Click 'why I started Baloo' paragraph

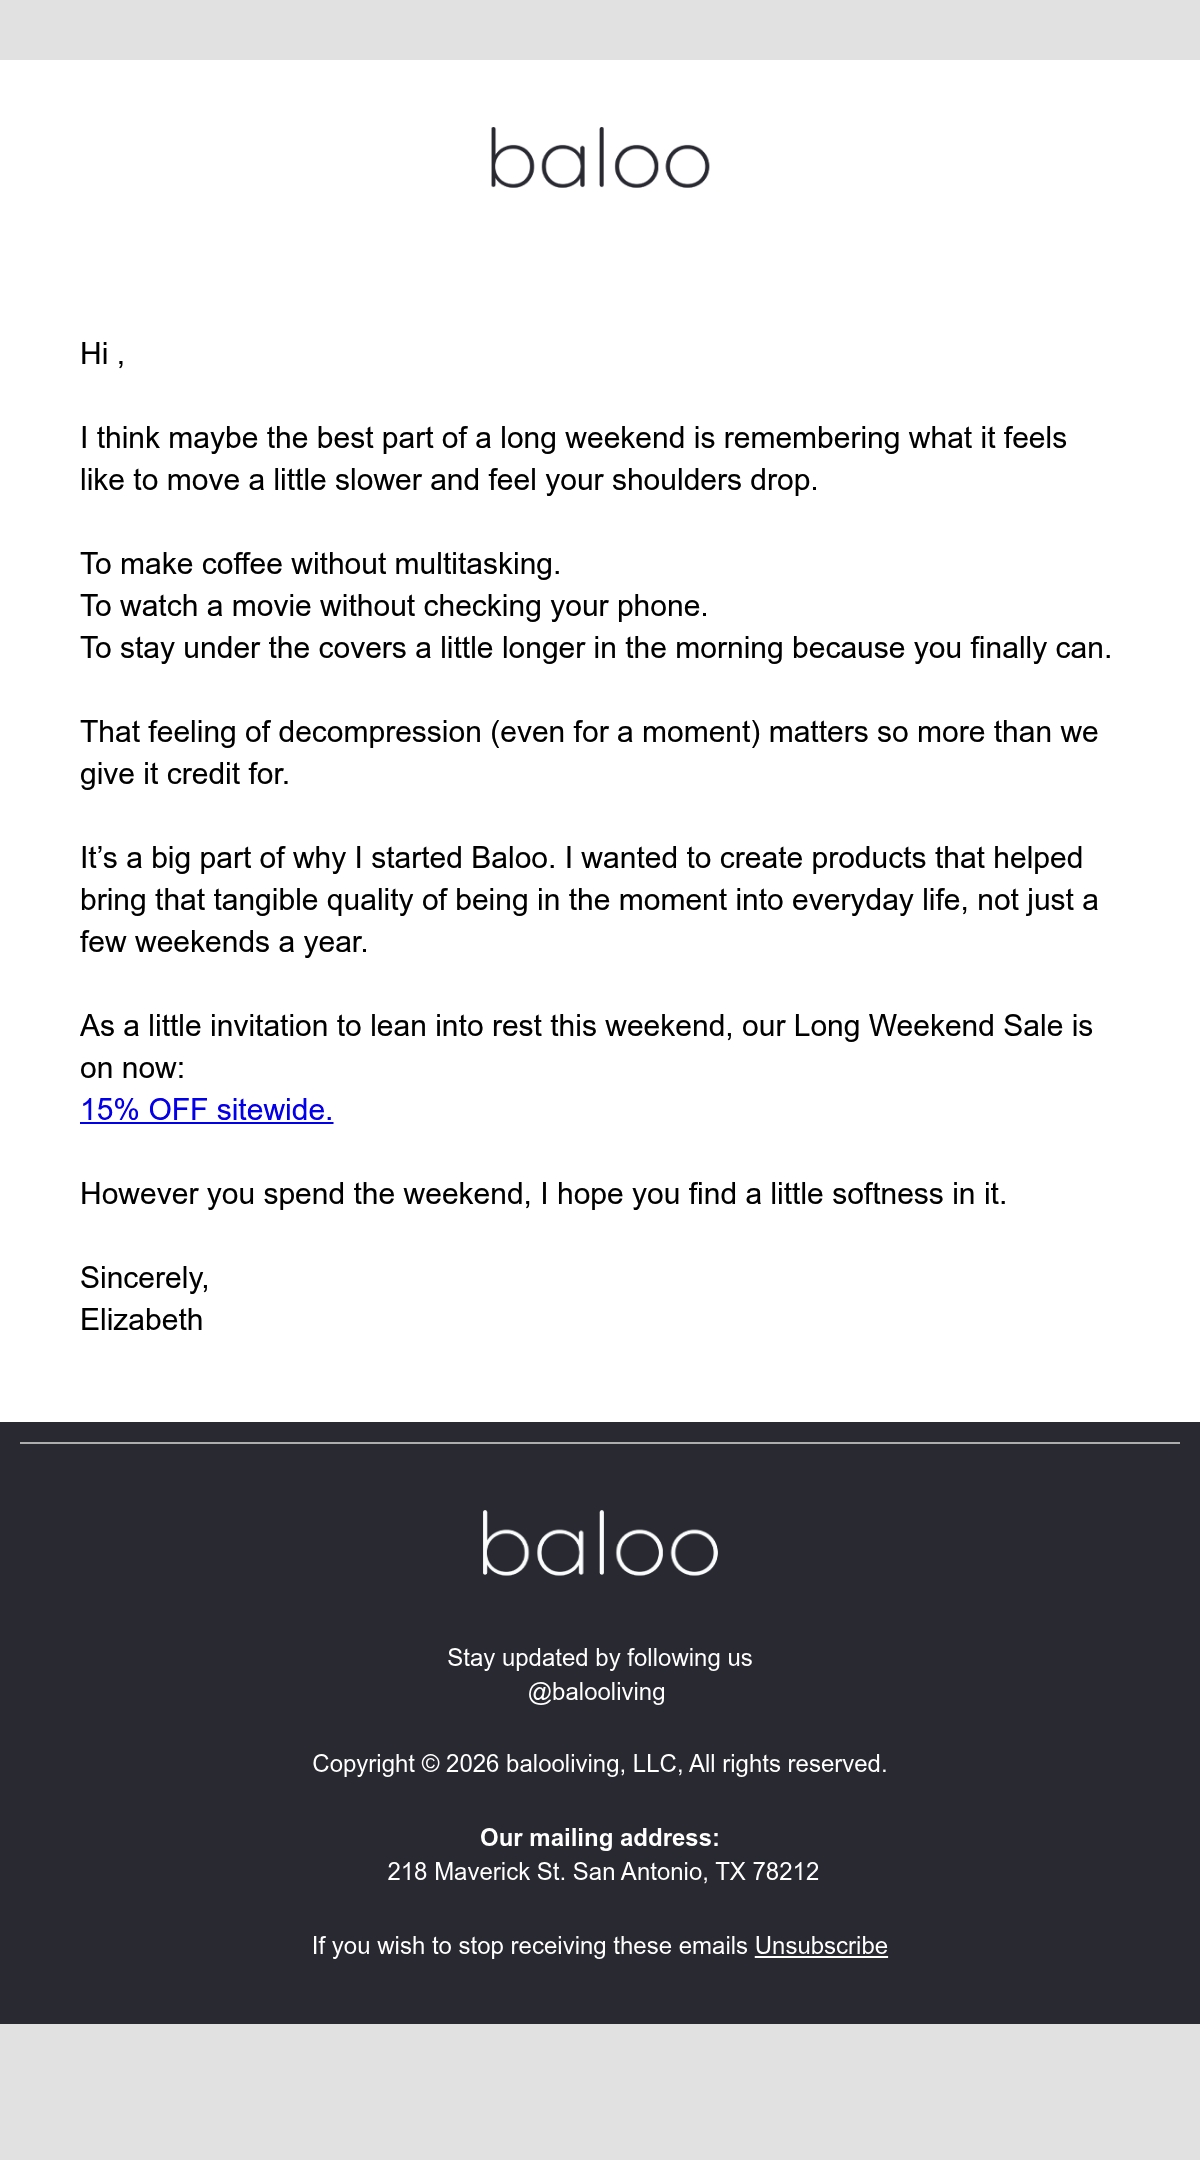click(589, 900)
